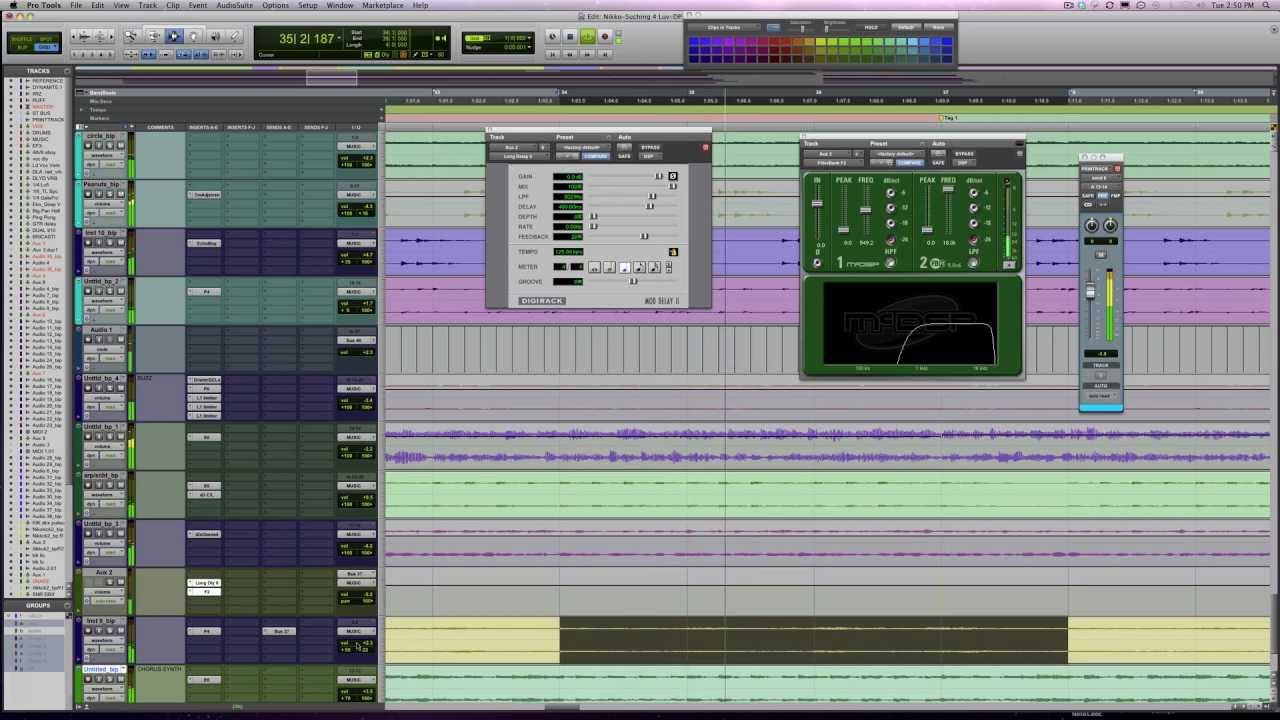Select the Pencil tool
The image size is (1280, 720).
235,37
